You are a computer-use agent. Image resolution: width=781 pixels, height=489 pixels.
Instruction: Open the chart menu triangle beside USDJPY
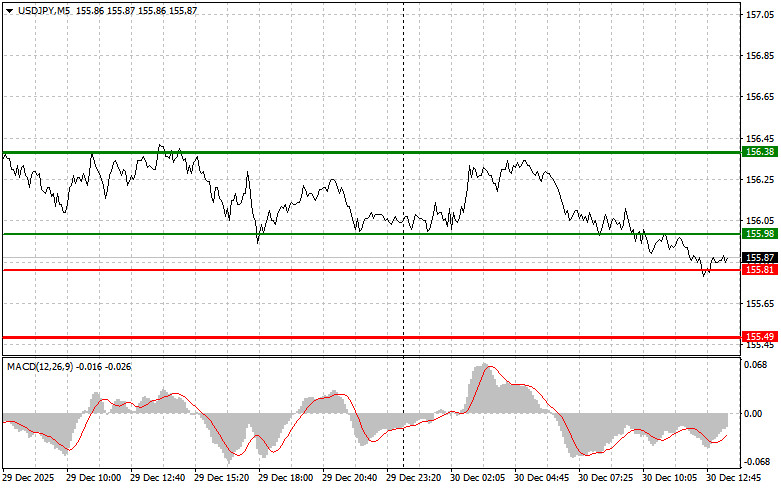9,11
